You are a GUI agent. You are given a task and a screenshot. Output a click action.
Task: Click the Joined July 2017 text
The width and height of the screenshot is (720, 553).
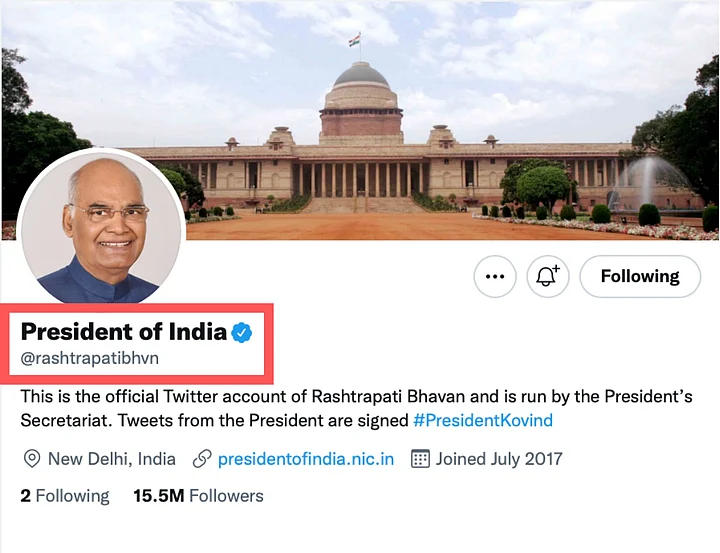(499, 459)
